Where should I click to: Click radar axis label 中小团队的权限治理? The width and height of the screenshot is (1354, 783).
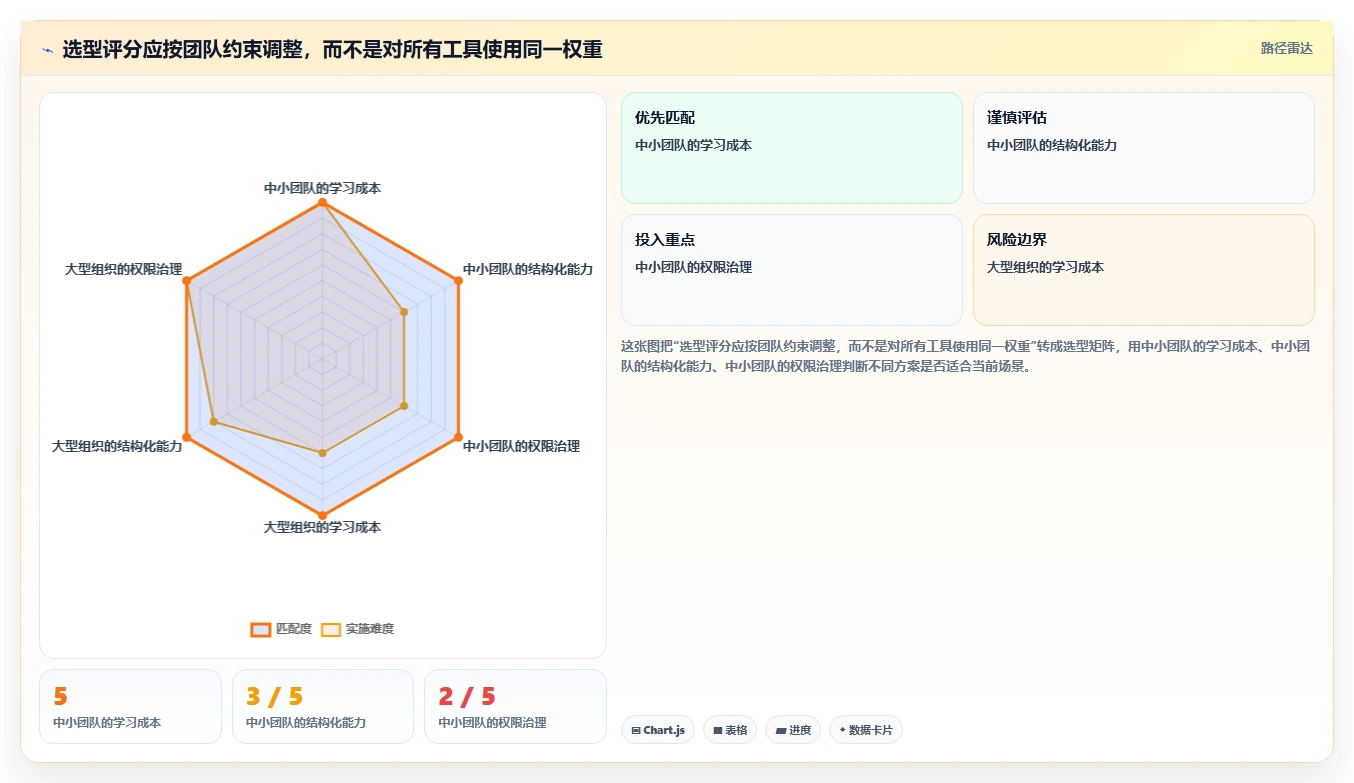[x=521, y=446]
